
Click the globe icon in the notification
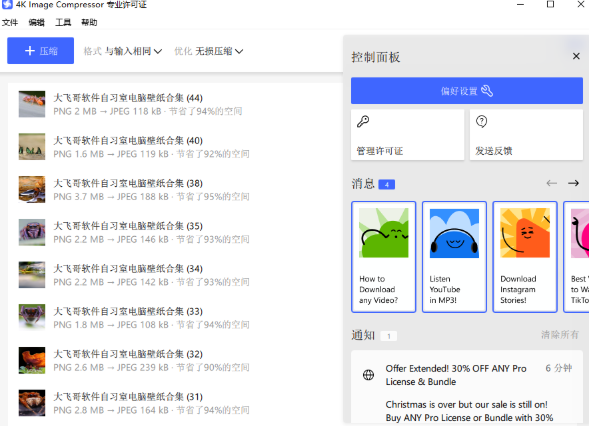tap(369, 375)
